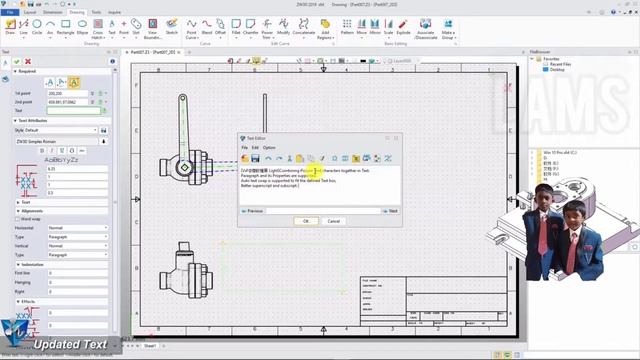Select the Fillet tool

tap(236, 27)
